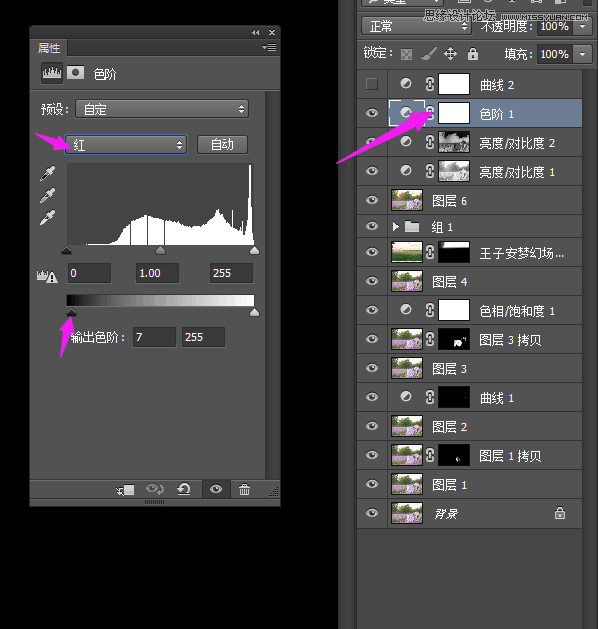Adjust the input black point slider
Image resolution: width=598 pixels, height=629 pixels.
67,251
